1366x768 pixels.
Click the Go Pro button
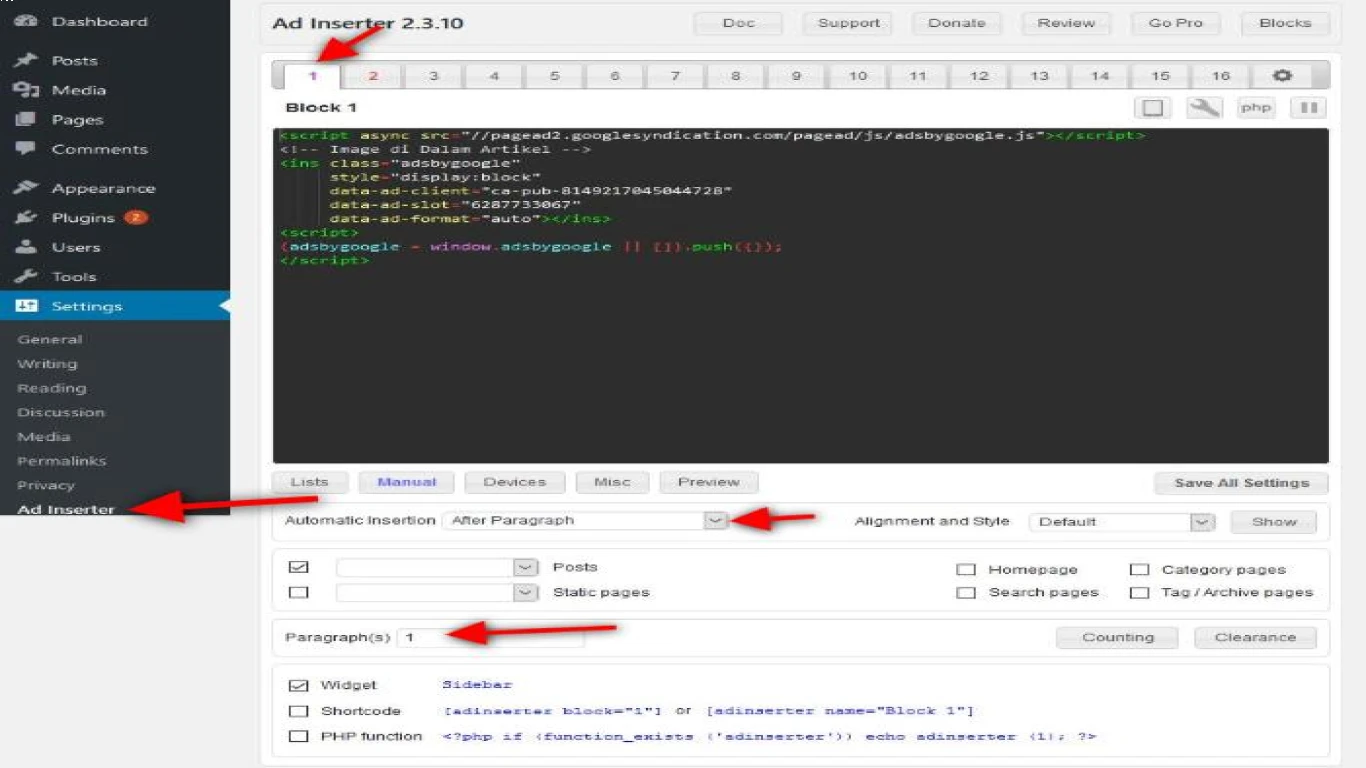pos(1176,23)
